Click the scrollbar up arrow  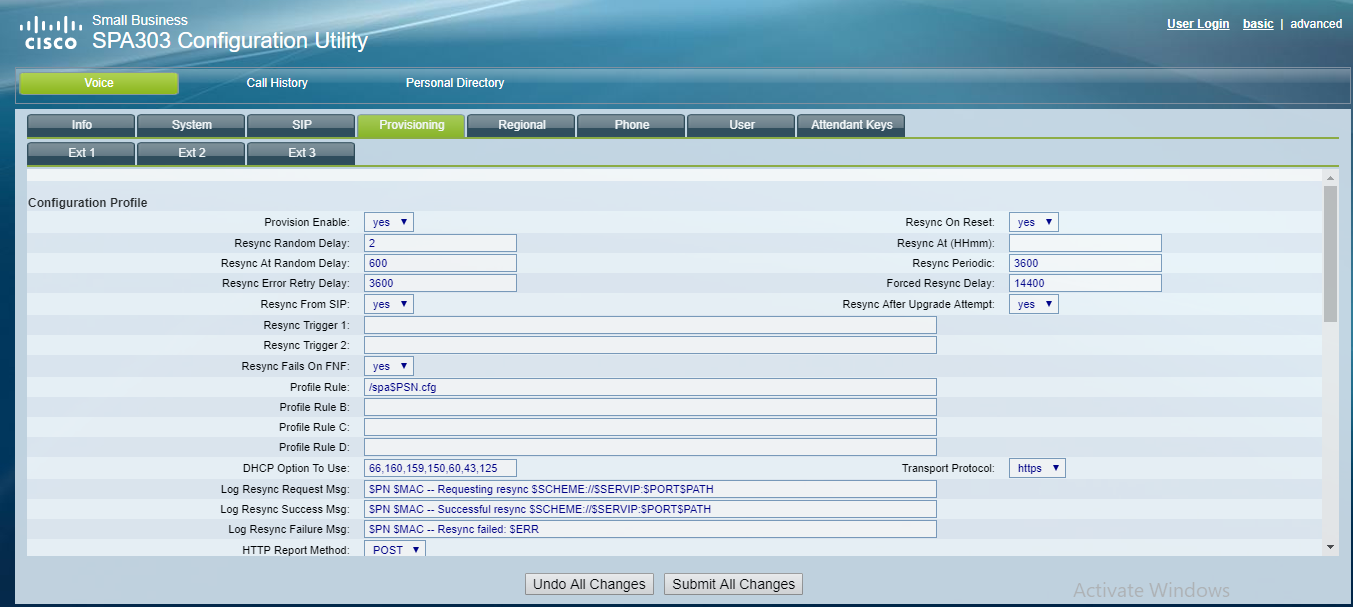click(1330, 179)
